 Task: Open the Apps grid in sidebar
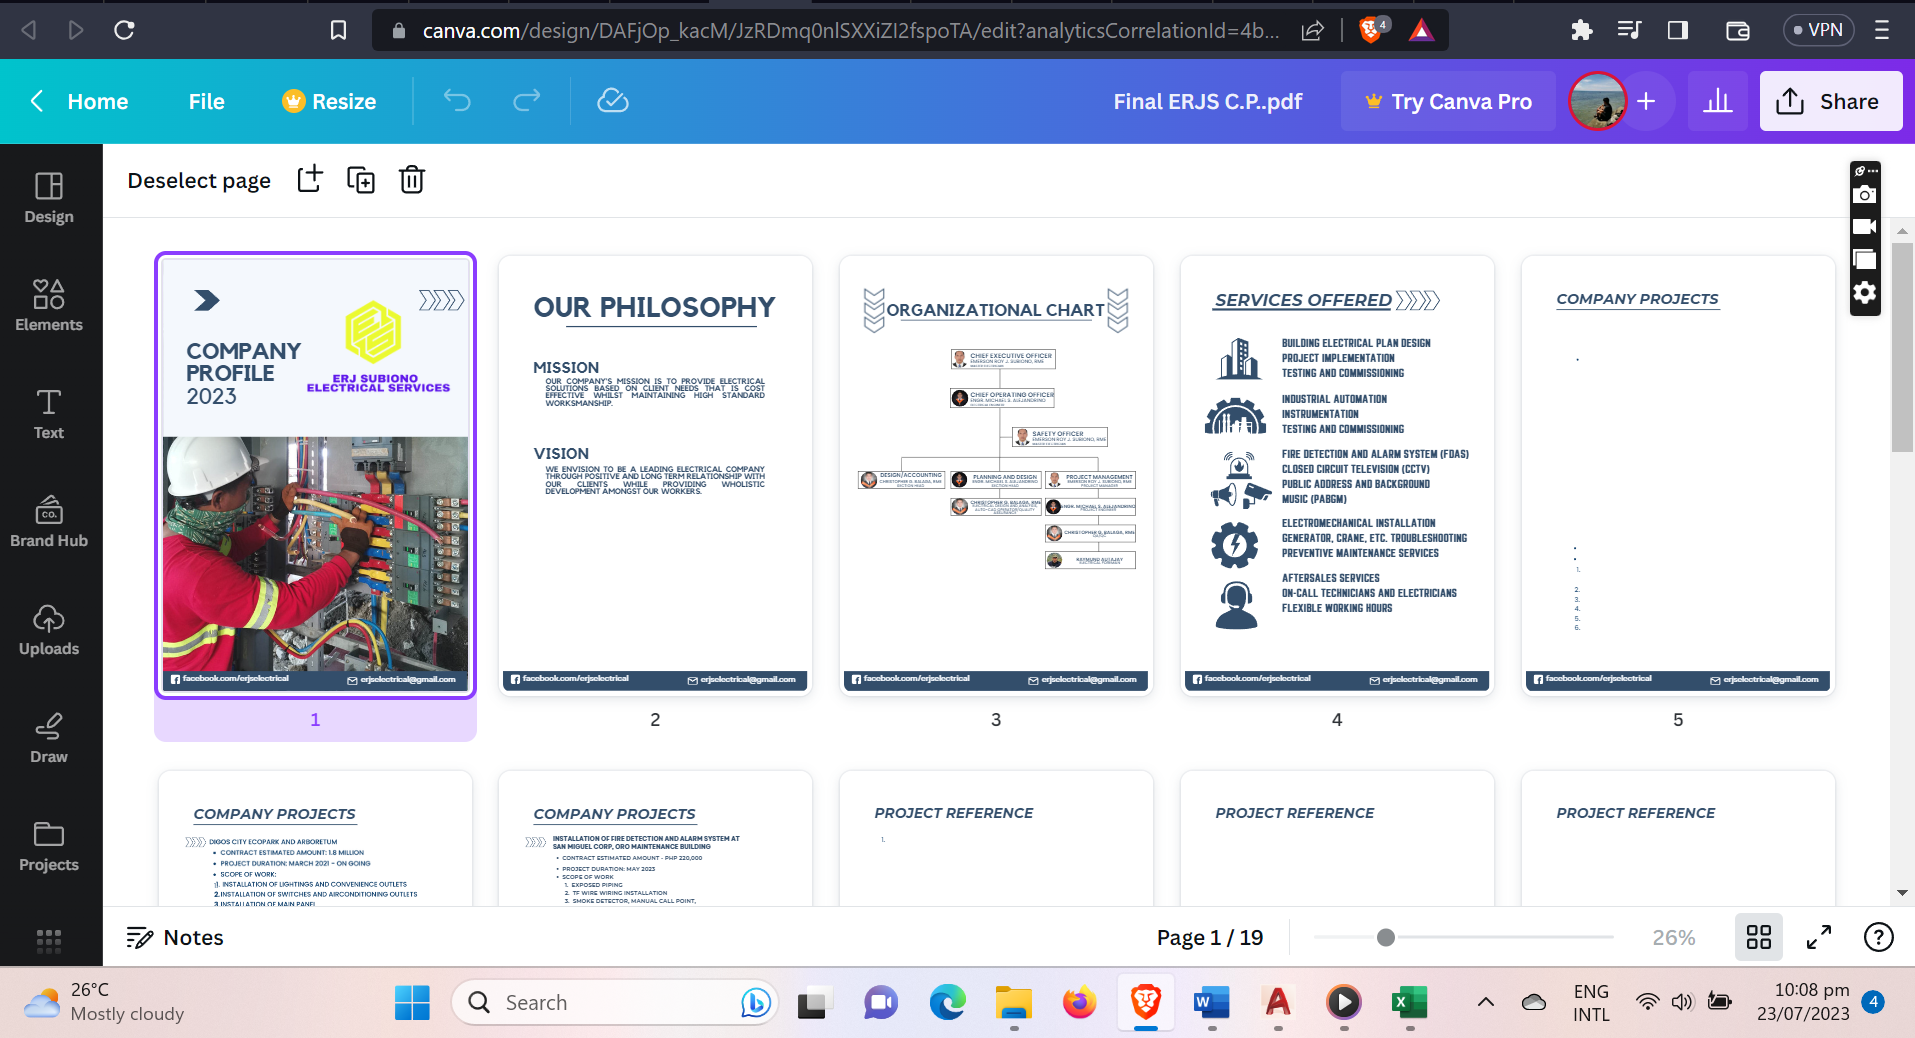coord(49,939)
